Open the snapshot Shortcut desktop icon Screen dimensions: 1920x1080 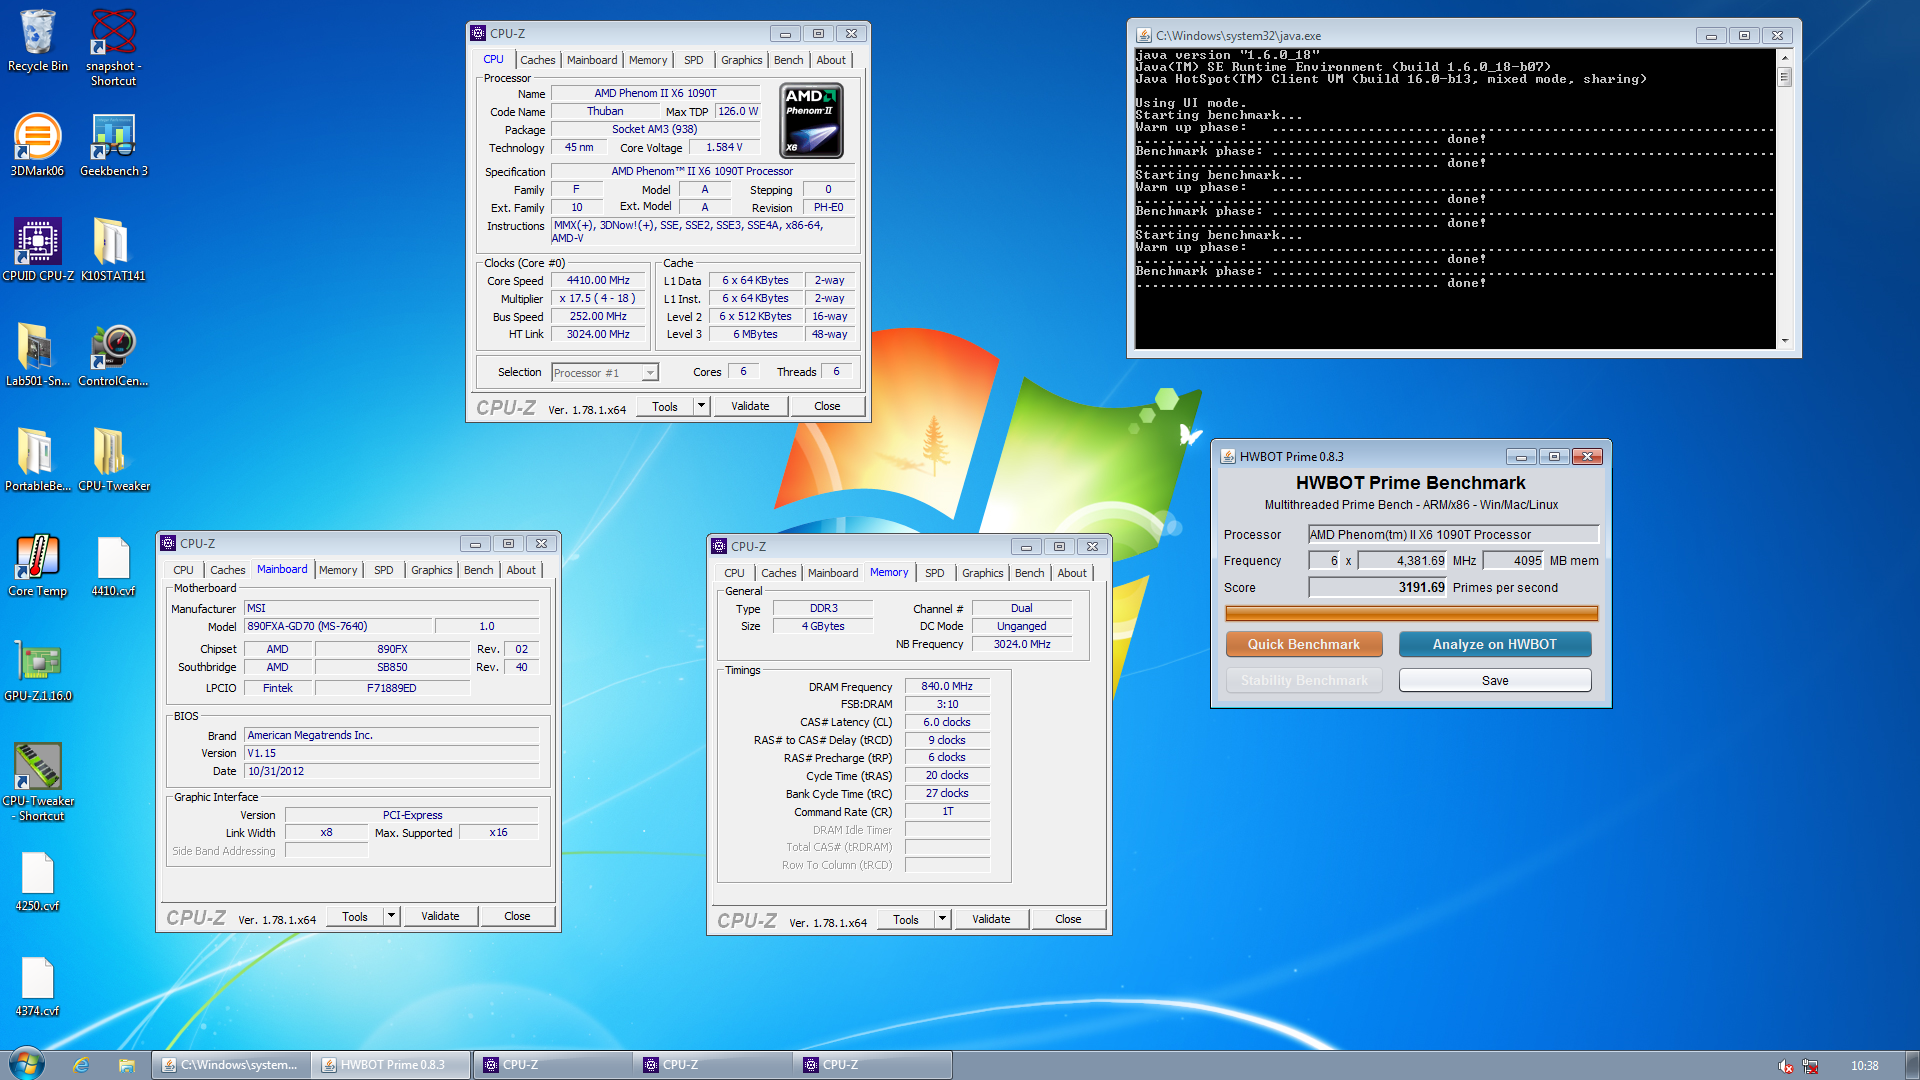(x=113, y=48)
